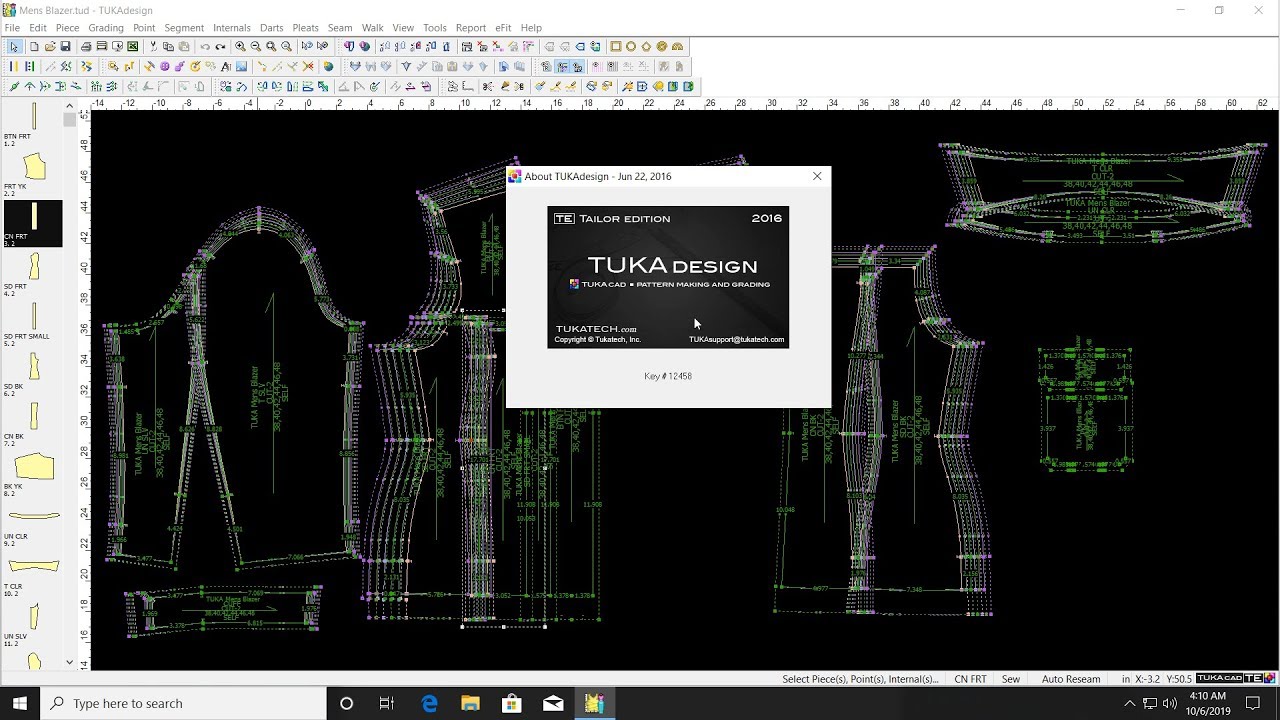
Task: Open a file using the folder icon
Action: click(50, 46)
